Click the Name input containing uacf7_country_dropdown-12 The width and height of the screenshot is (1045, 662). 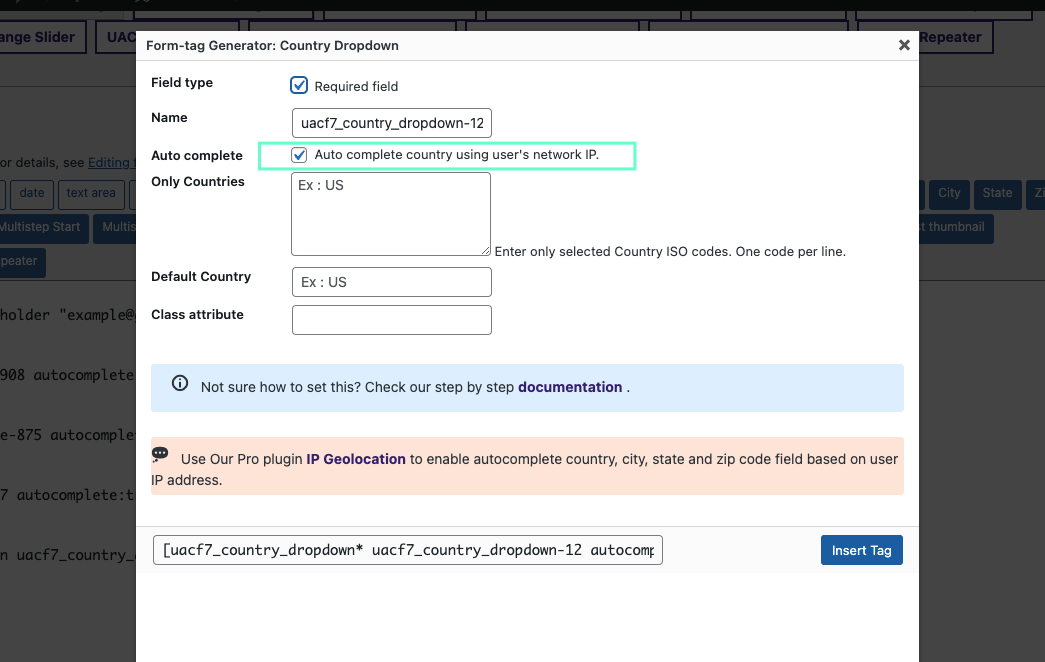tap(391, 123)
